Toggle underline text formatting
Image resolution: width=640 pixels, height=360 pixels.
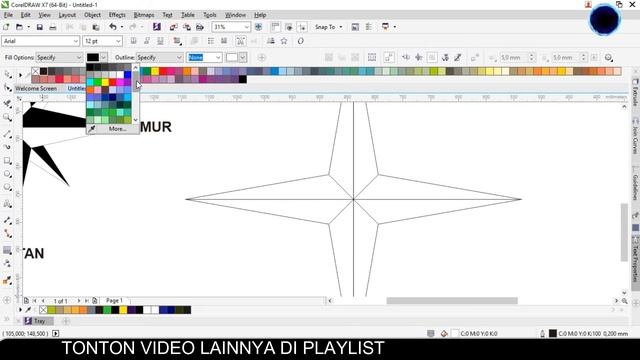click(160, 41)
